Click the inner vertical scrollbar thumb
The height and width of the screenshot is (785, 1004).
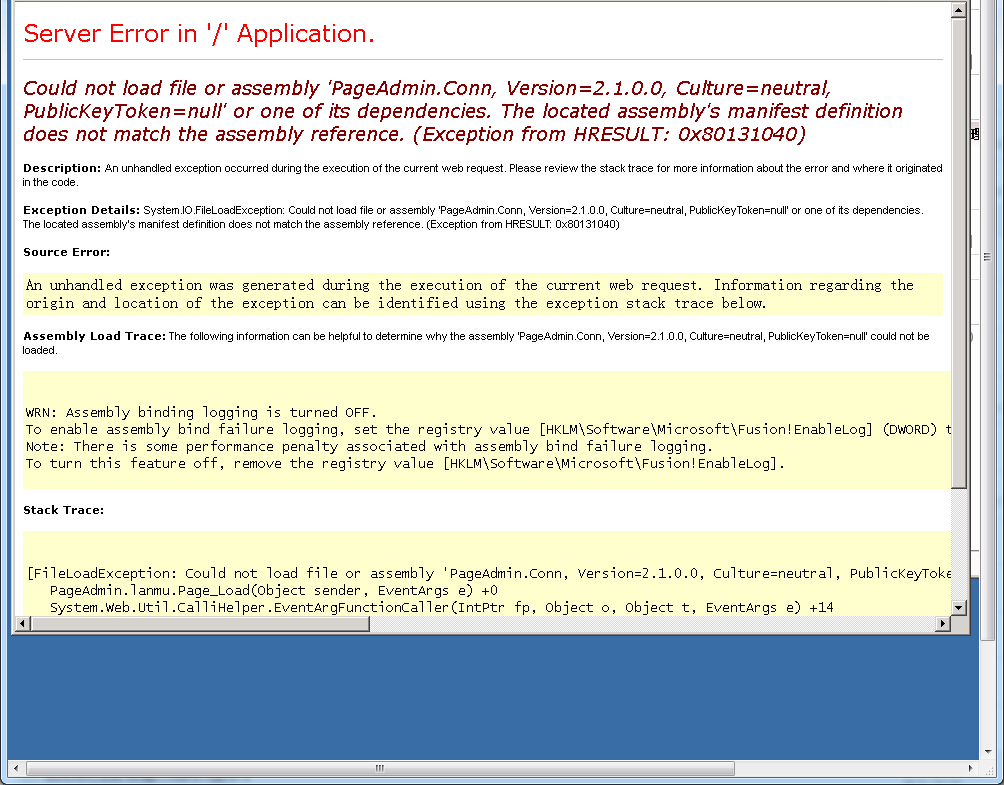(x=959, y=250)
